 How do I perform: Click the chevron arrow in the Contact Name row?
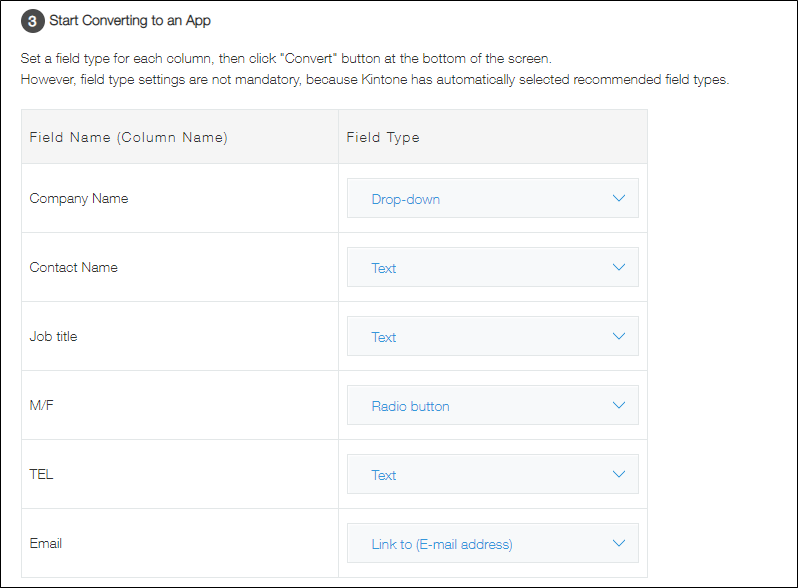pyautogui.click(x=618, y=267)
